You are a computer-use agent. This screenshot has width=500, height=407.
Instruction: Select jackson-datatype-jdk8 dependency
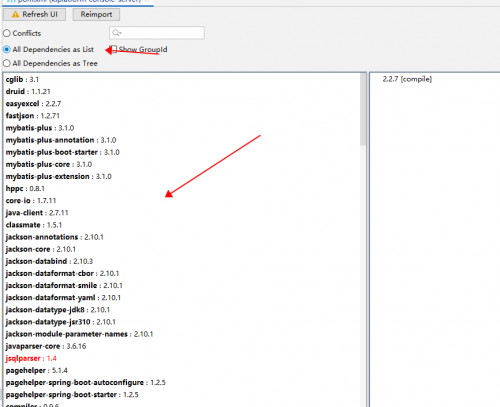[58, 310]
